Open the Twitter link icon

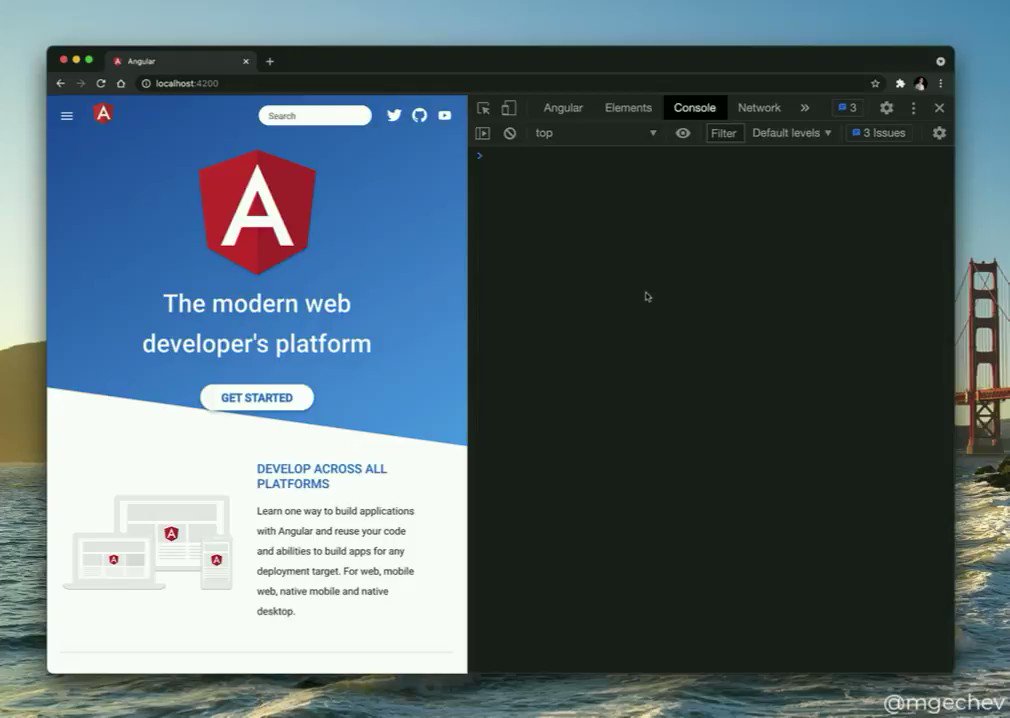pos(394,115)
